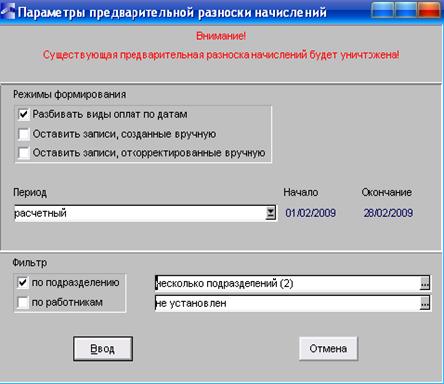
Task: Click the end date 28/02/2009
Action: click(x=388, y=213)
